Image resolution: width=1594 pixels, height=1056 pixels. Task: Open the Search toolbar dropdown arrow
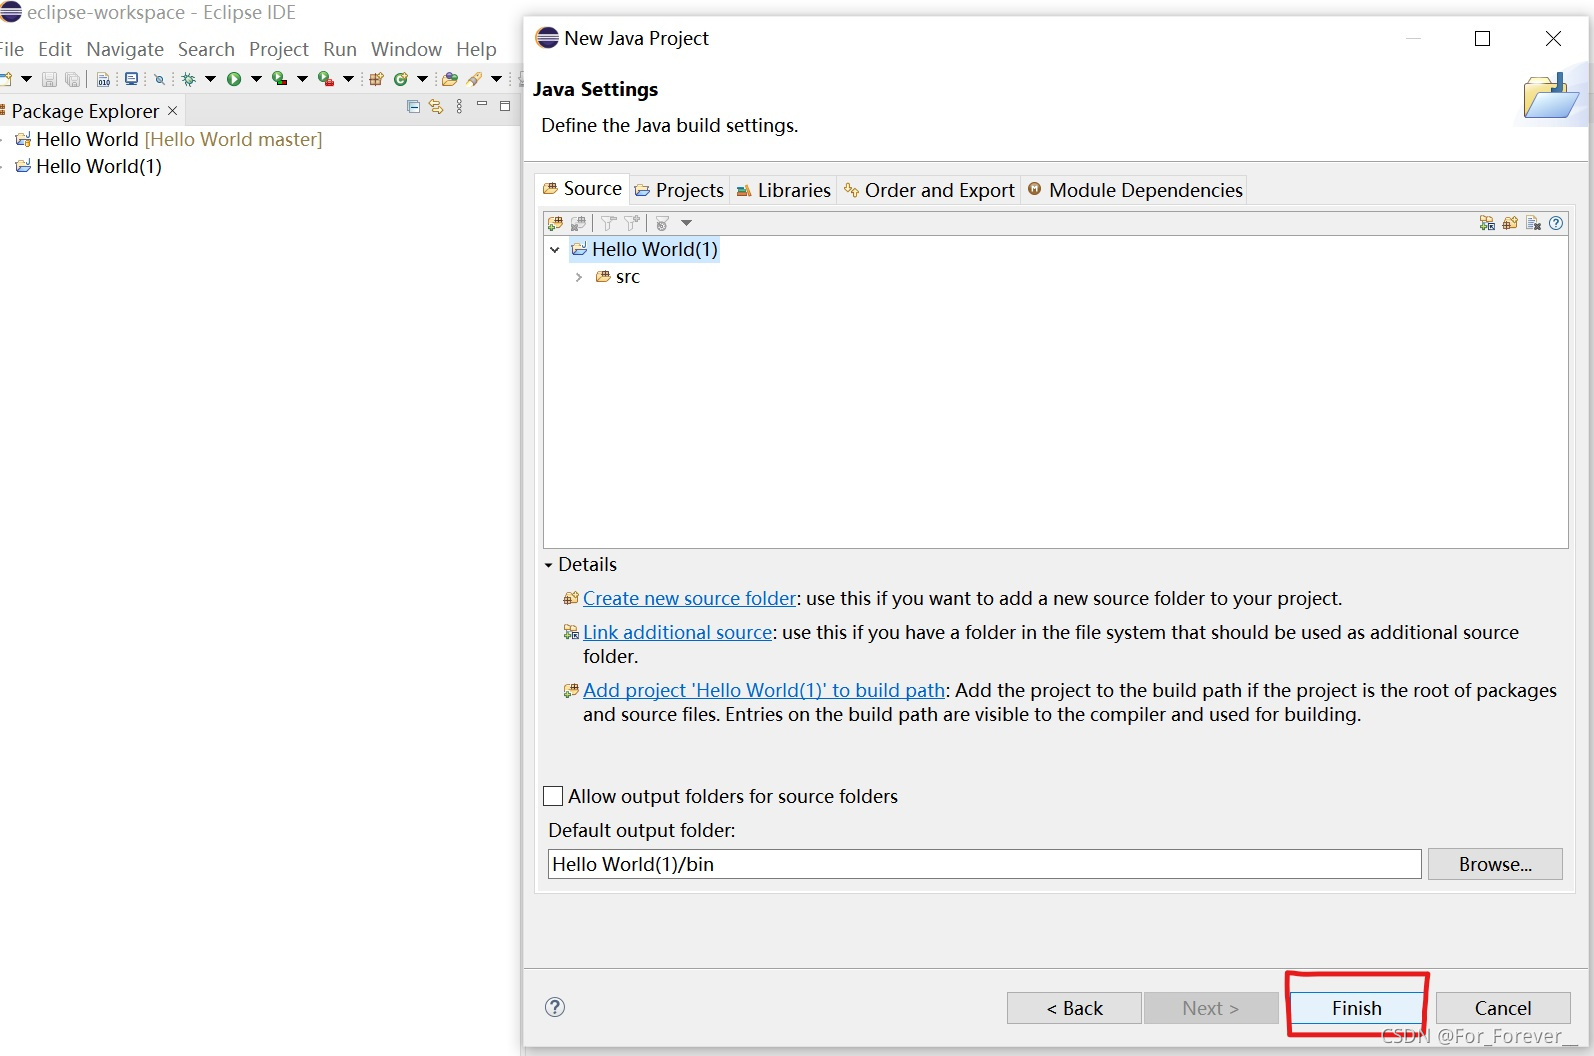click(496, 79)
